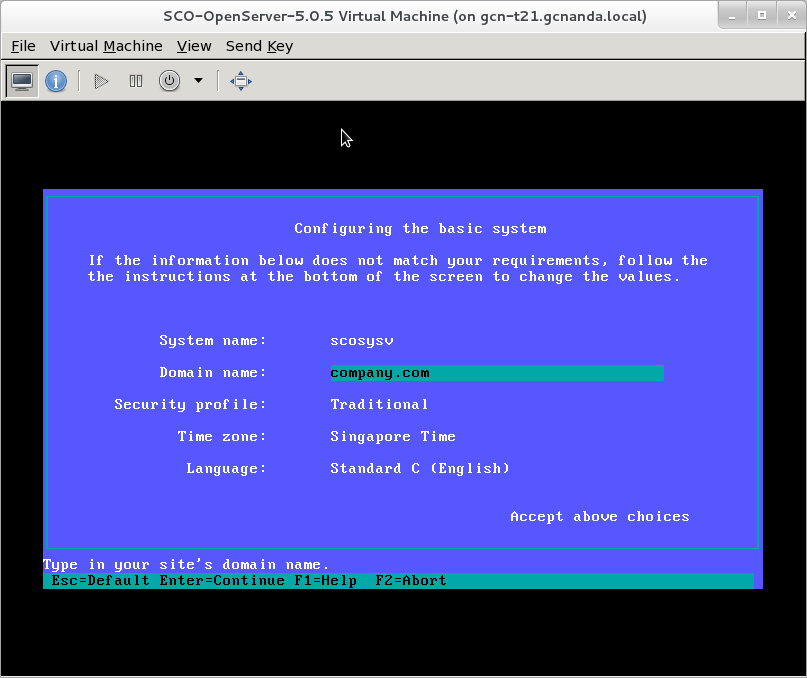Screen dimensions: 807x678
Task: Switch to fullscreen view
Action: 240,81
